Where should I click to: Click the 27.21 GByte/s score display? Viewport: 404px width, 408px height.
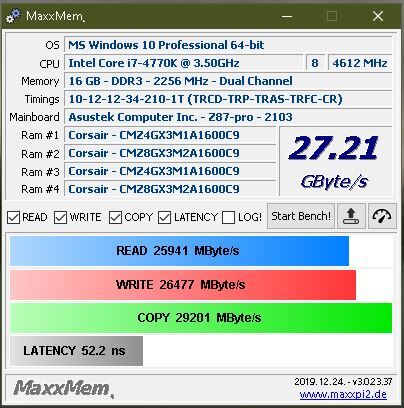tap(335, 162)
